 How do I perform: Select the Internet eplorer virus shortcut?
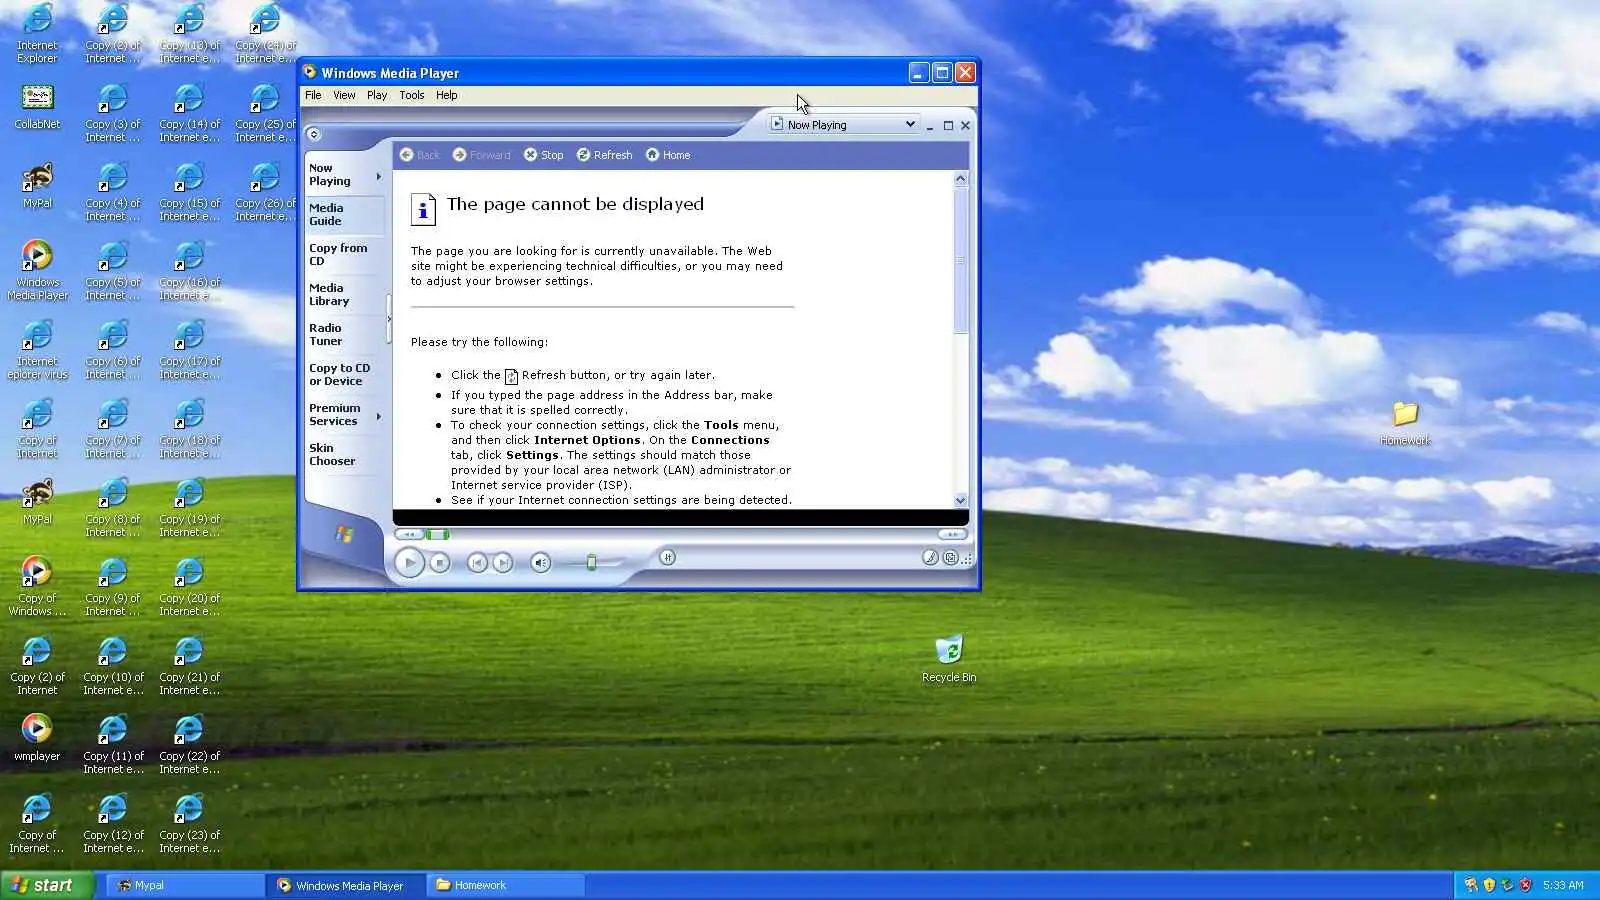[x=37, y=349]
